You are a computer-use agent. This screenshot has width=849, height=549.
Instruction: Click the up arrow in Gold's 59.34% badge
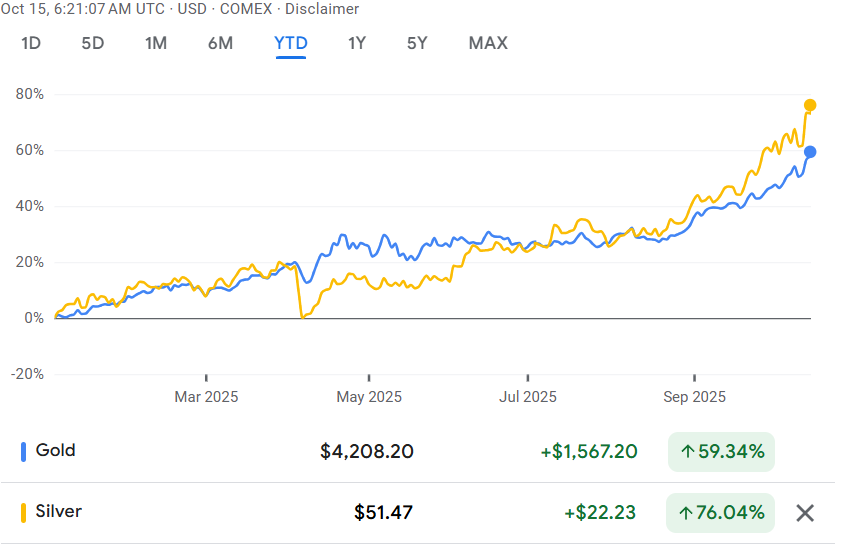688,452
